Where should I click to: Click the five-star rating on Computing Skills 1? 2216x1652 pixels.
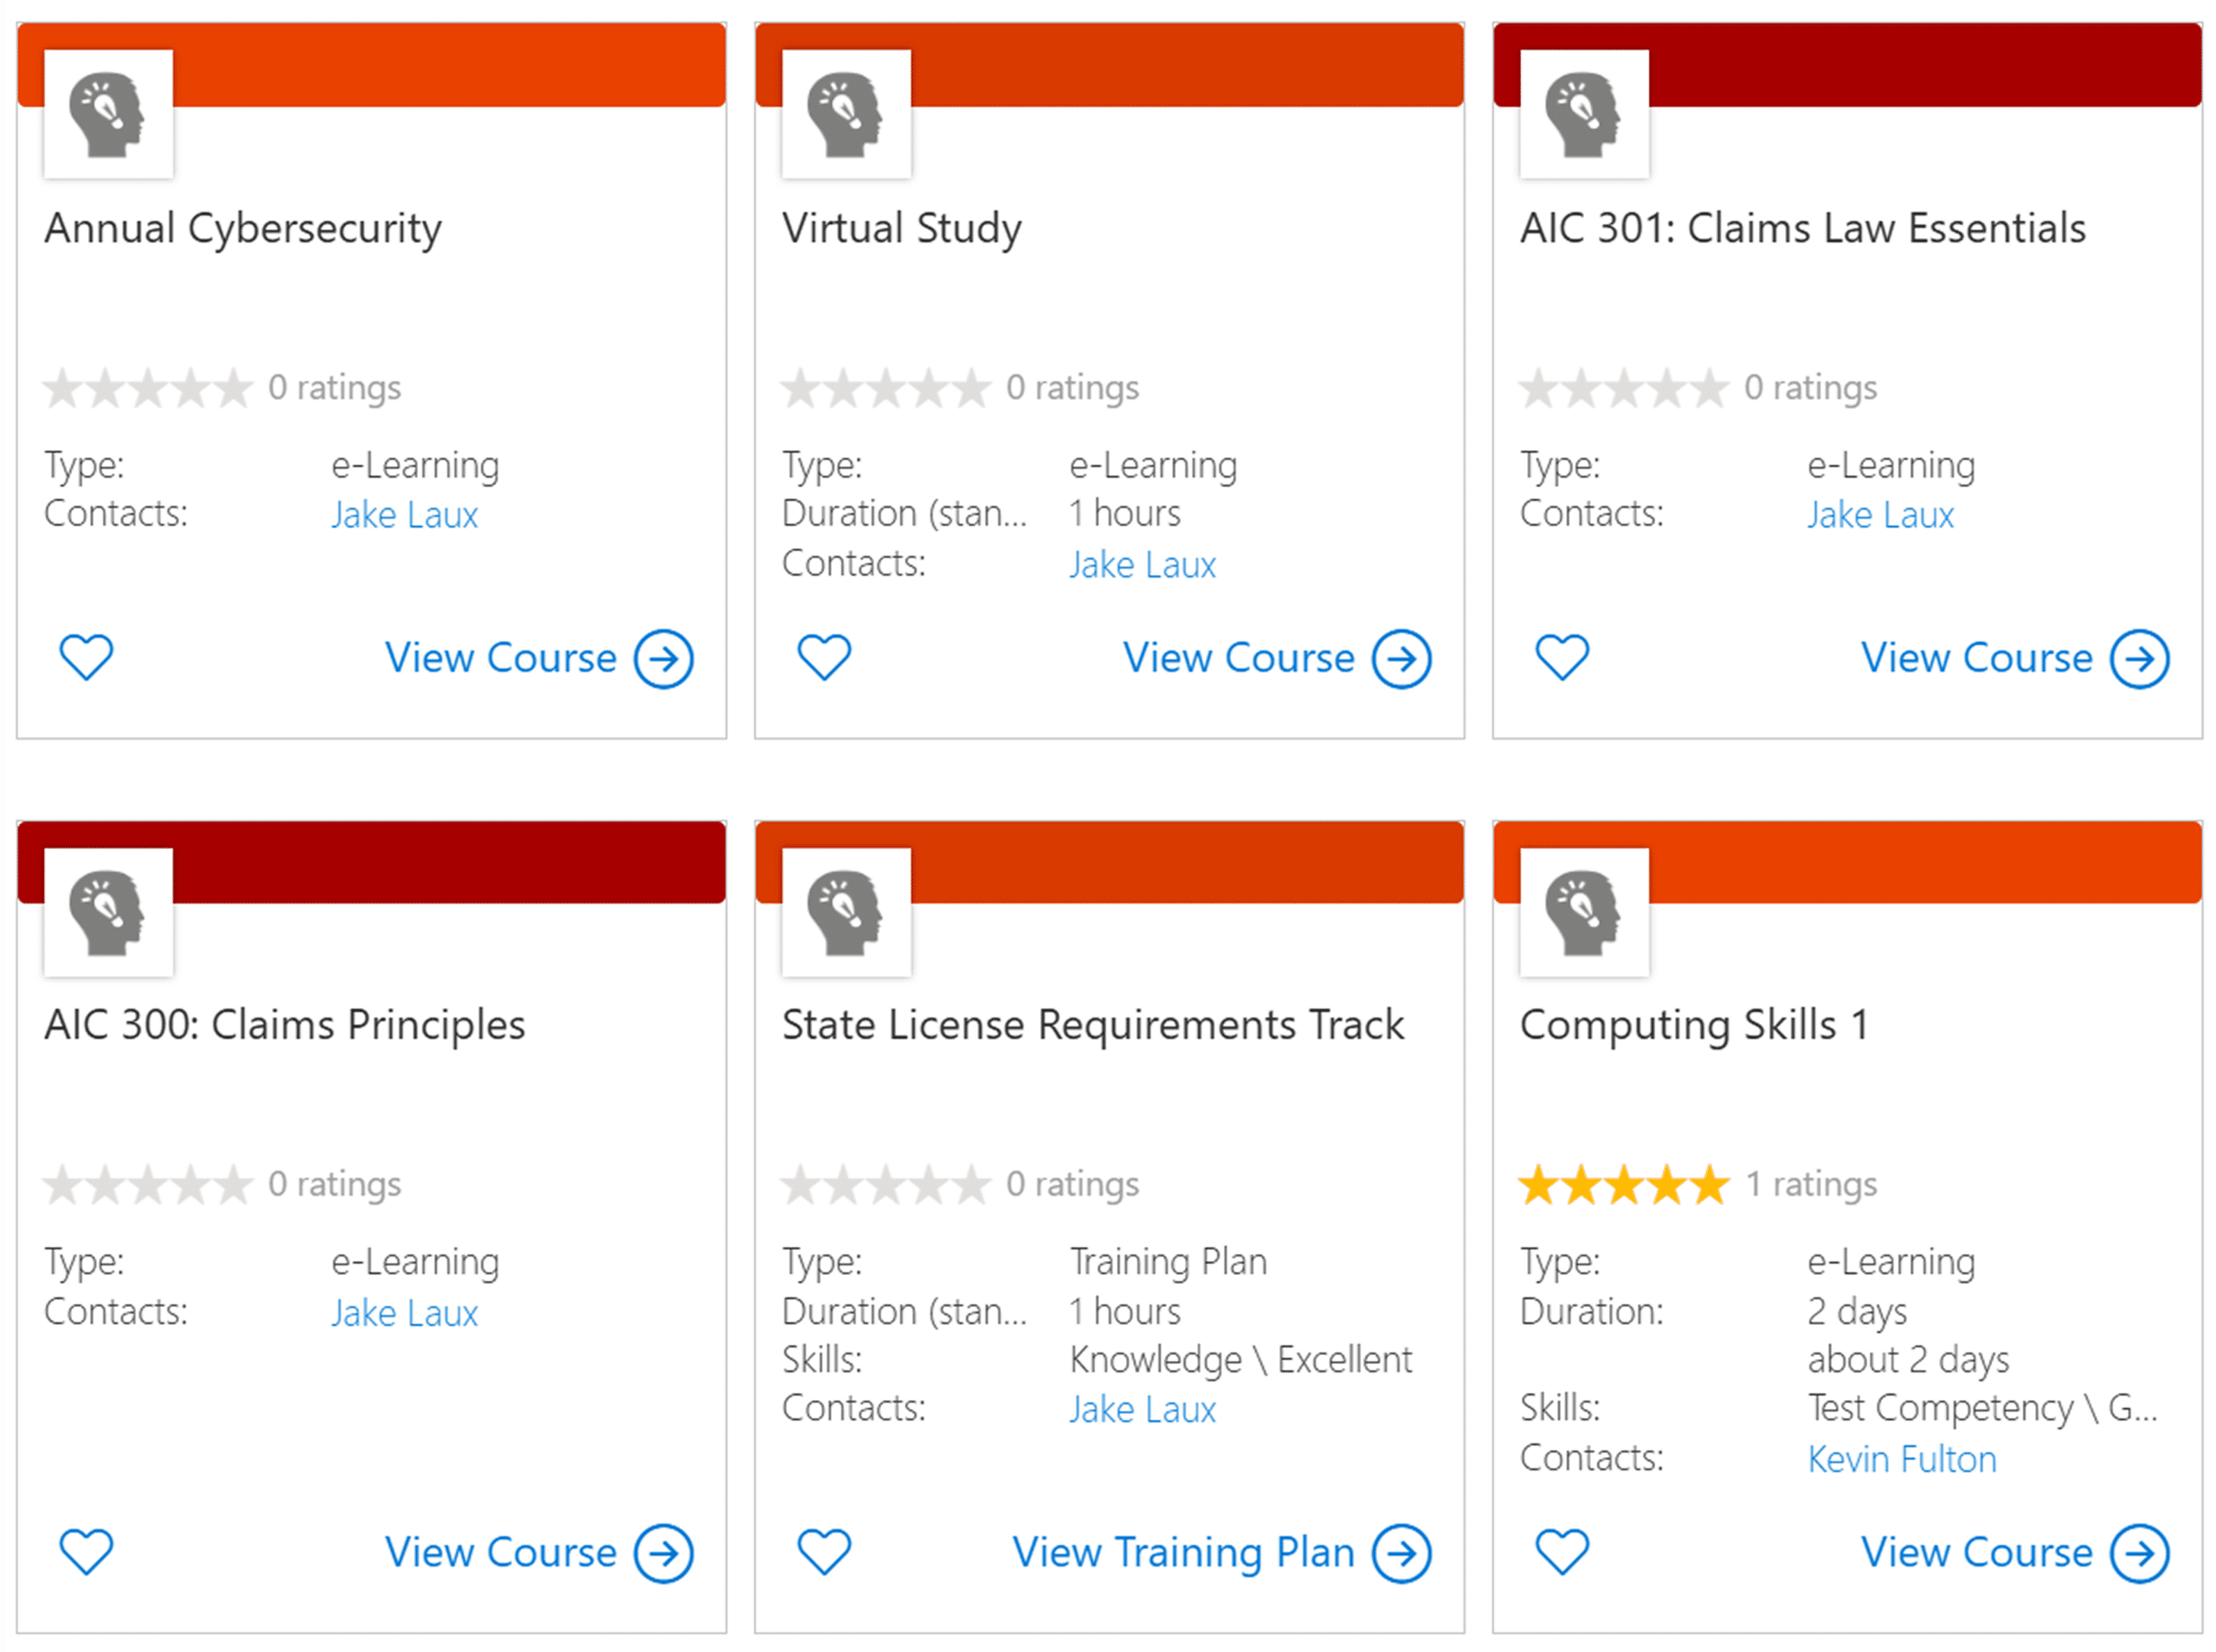point(1624,1185)
